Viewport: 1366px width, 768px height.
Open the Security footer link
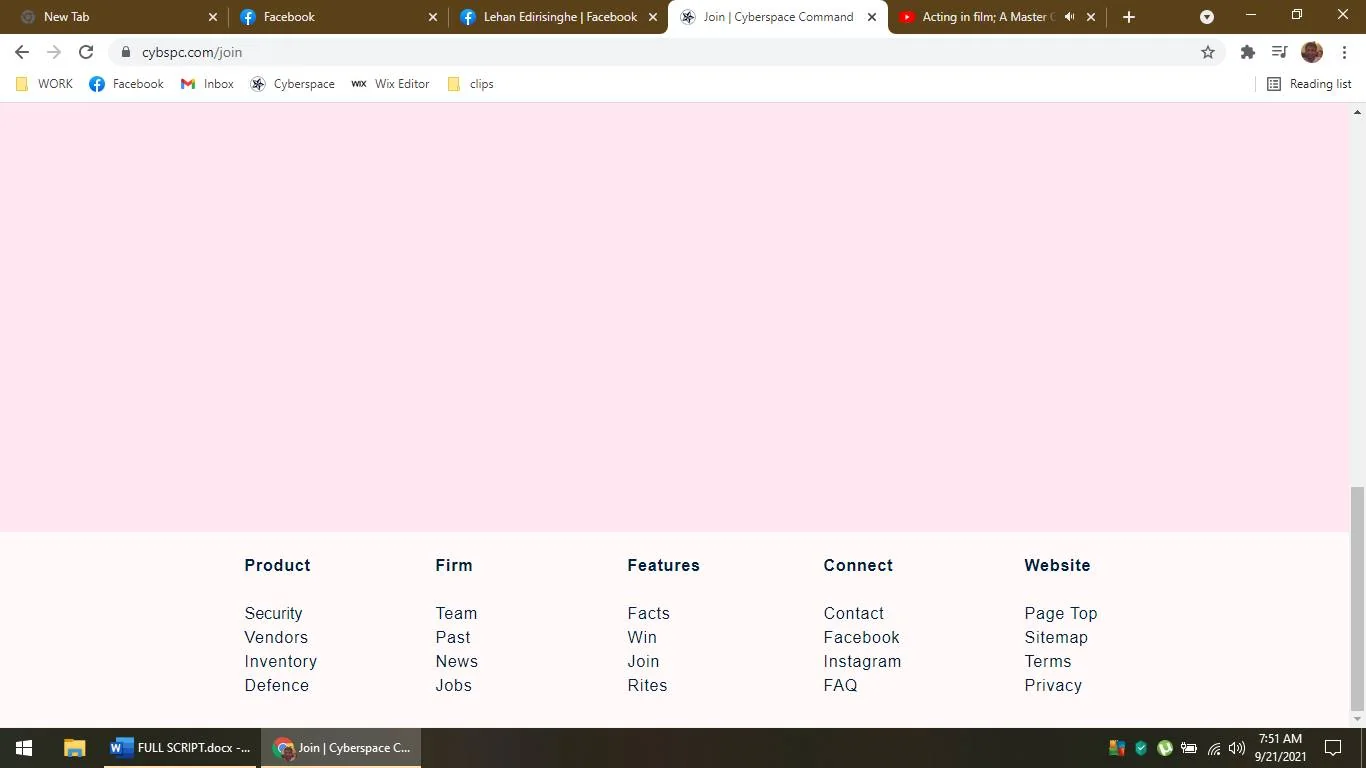point(273,613)
